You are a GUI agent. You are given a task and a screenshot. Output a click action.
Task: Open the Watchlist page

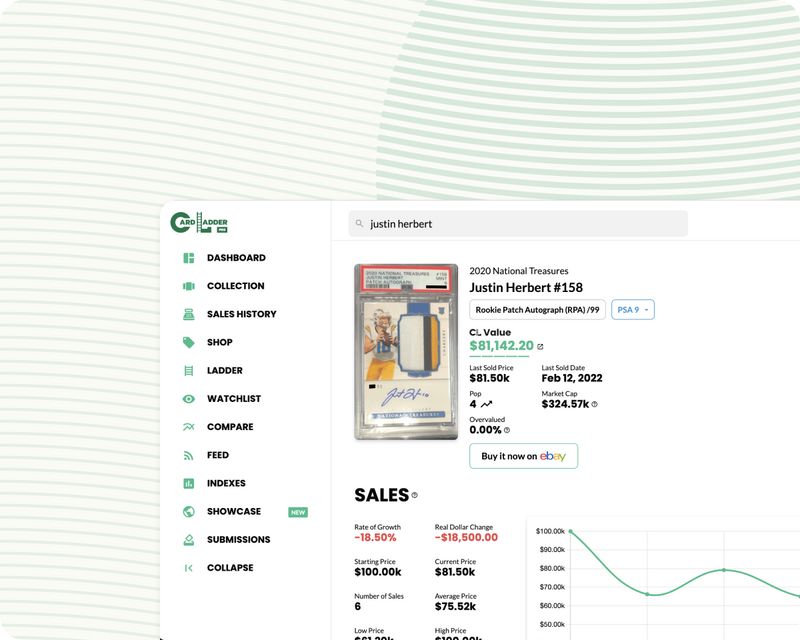pos(234,399)
